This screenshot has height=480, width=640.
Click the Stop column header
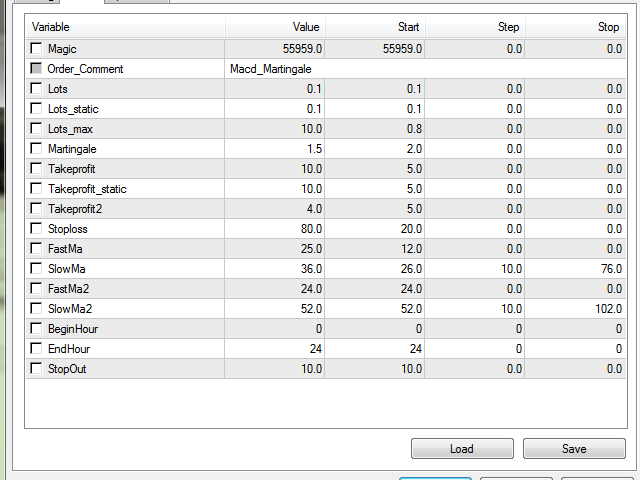576,27
